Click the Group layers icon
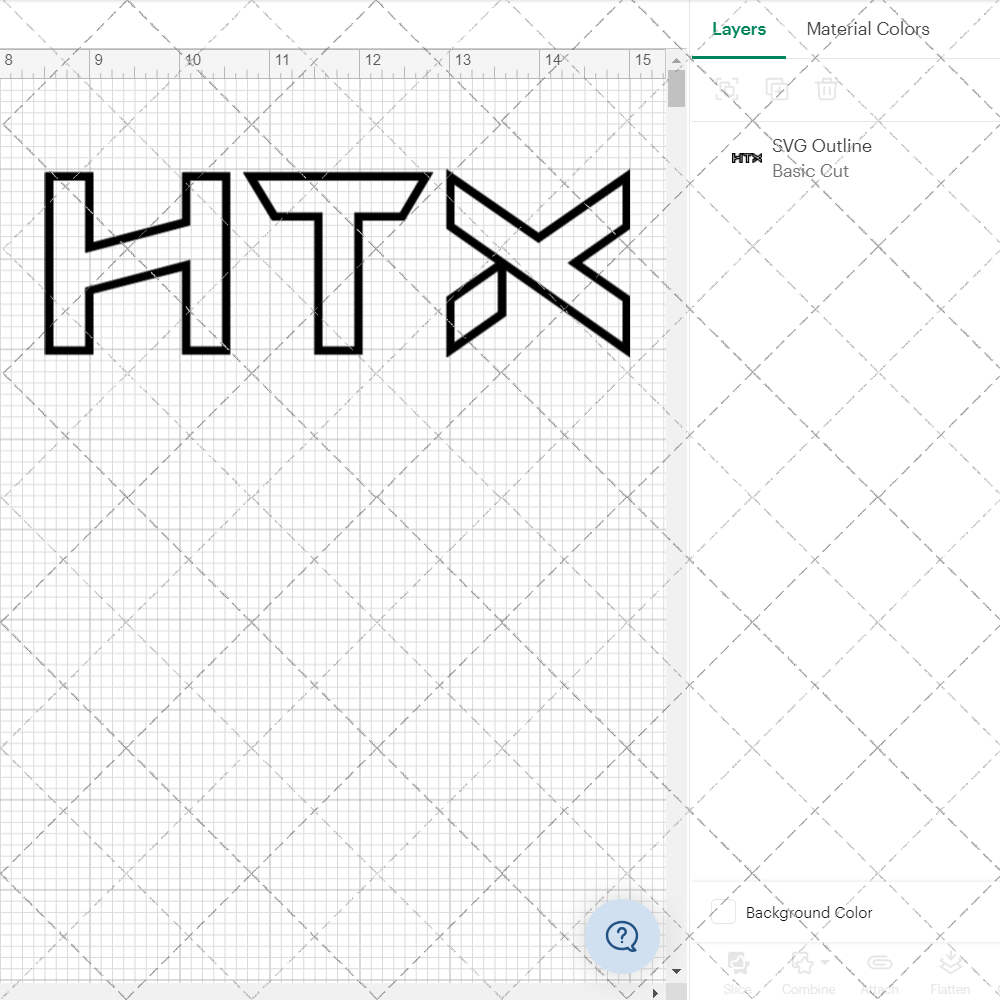 pyautogui.click(x=726, y=89)
